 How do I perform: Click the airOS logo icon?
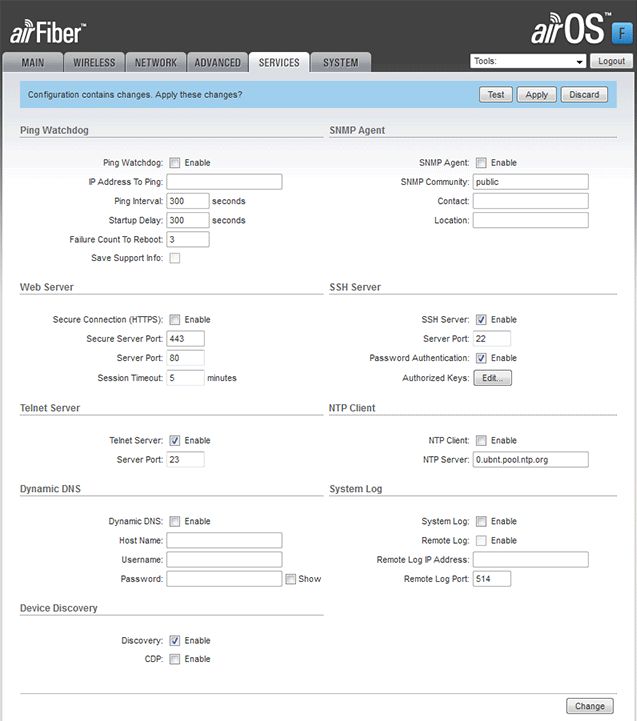580,29
